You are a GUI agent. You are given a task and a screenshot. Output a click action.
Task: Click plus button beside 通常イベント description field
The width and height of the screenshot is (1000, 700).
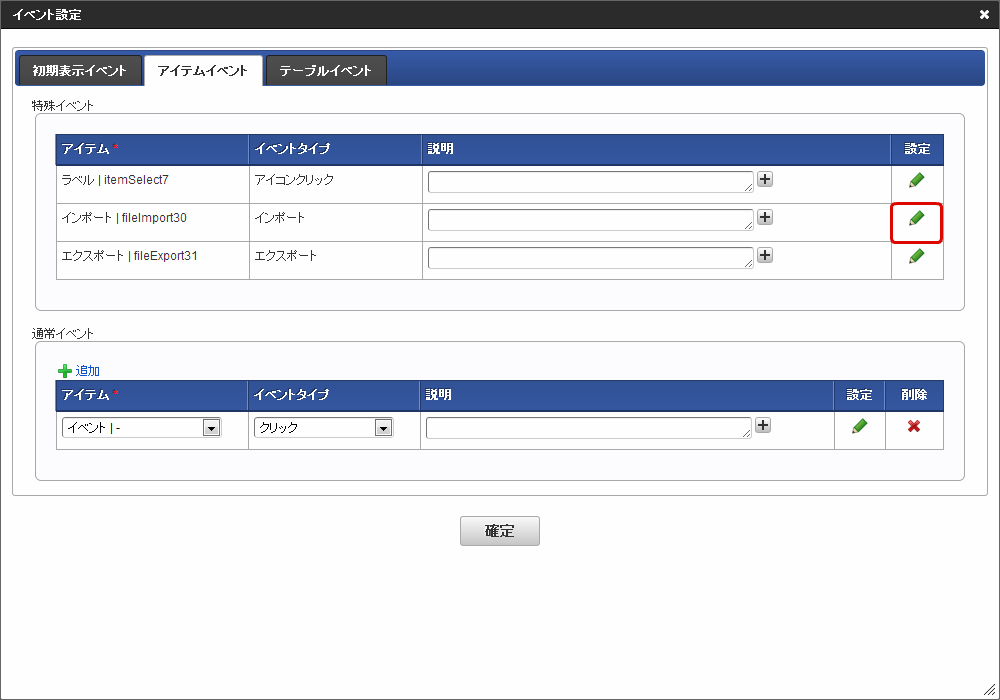click(763, 426)
